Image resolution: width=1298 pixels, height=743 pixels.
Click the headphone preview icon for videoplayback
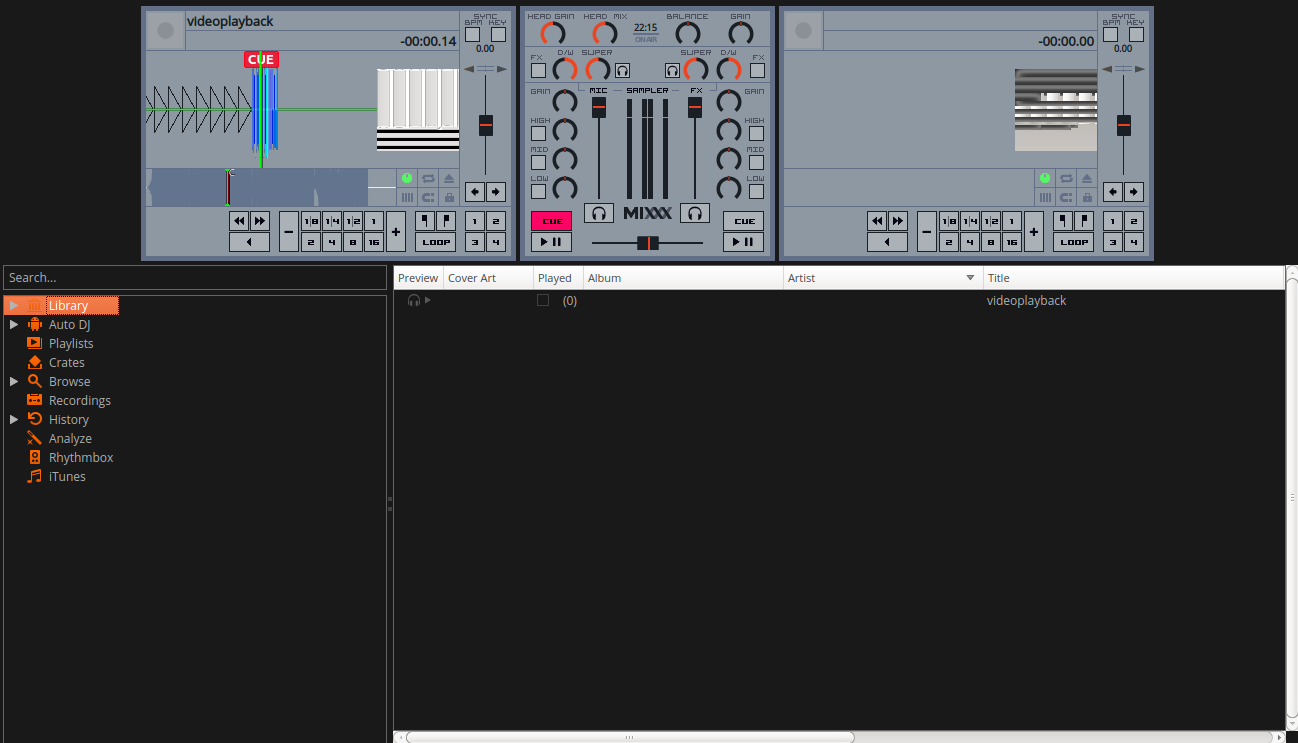pos(414,300)
